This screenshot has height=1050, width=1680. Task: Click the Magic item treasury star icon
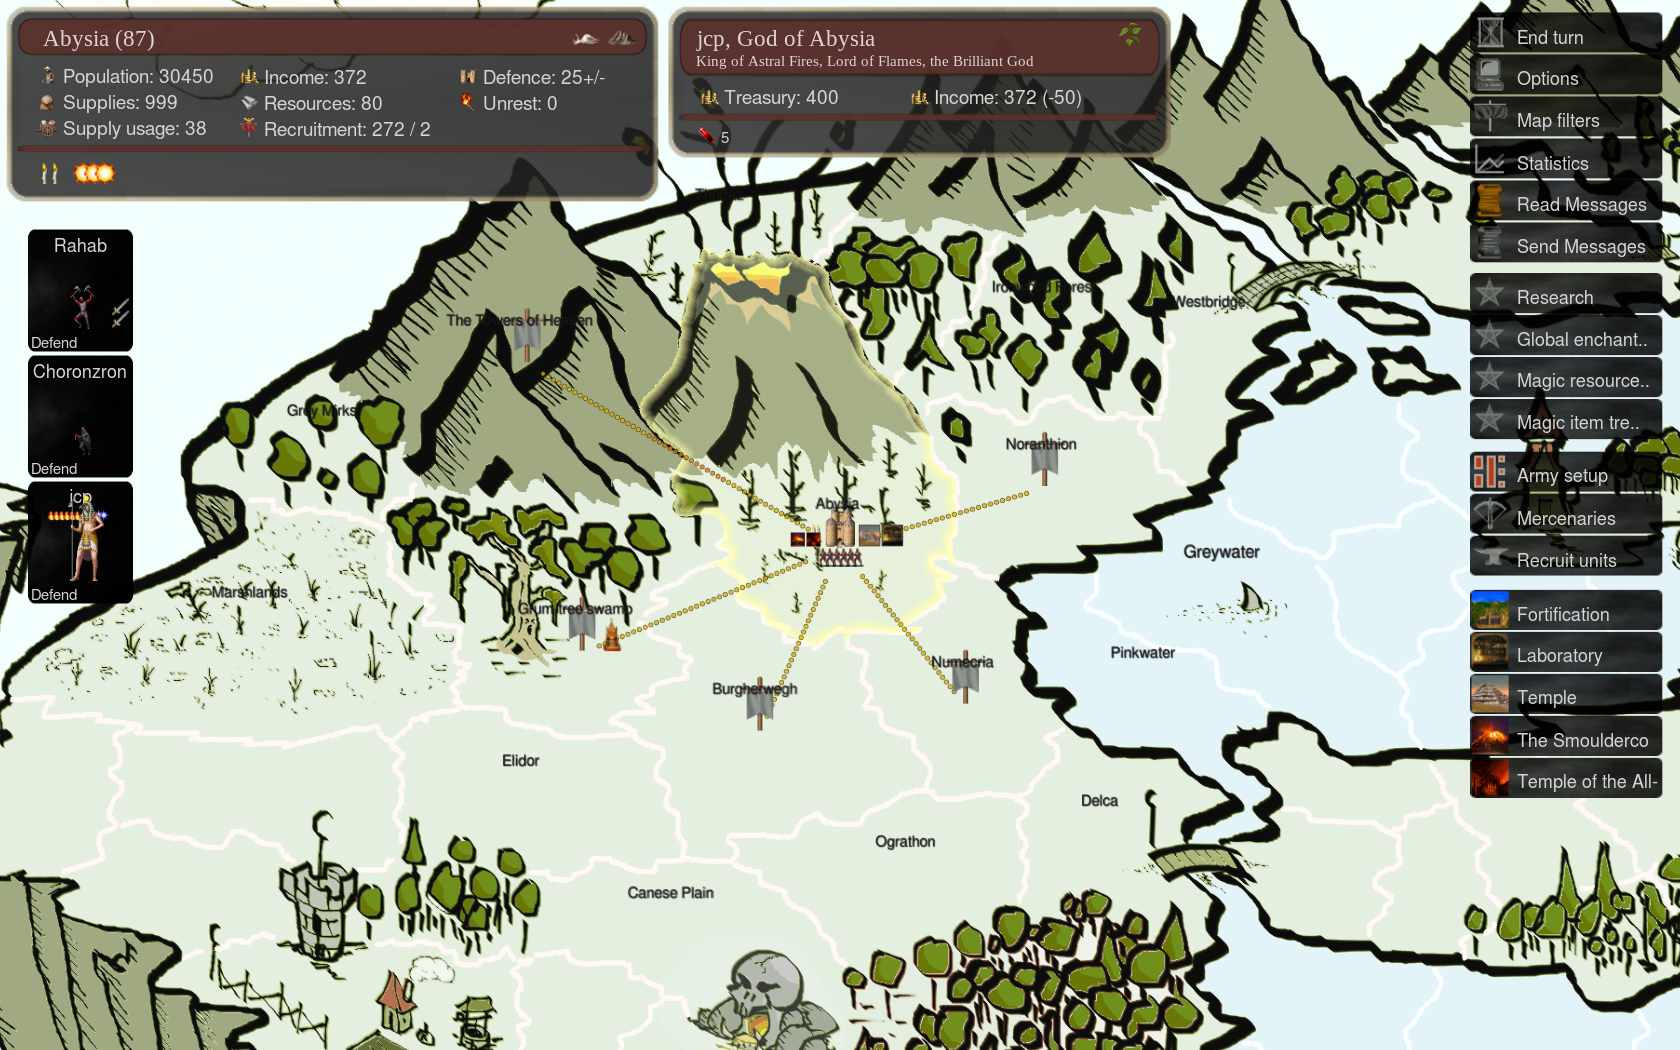1490,419
